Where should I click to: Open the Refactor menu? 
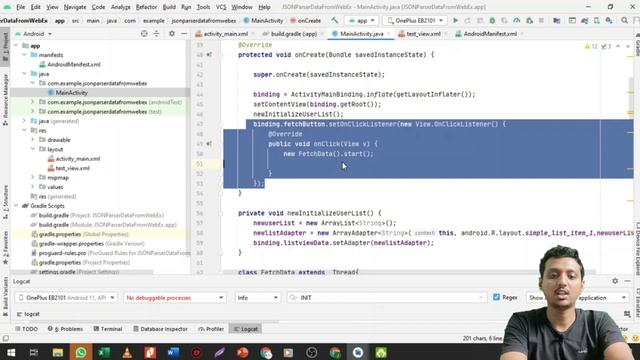[146, 7]
